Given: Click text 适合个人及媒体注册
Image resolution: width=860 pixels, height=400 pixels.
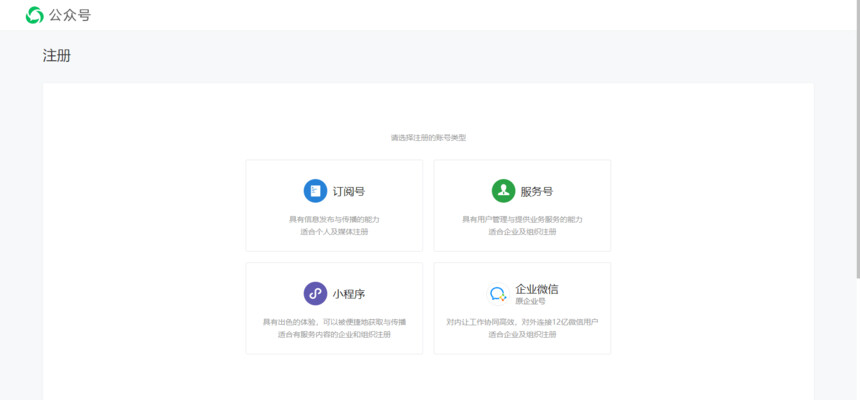Looking at the screenshot, I should [335, 232].
